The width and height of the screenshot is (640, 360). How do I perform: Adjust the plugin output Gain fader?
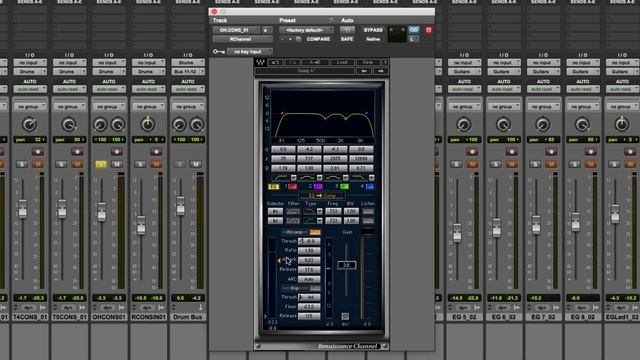coord(347,265)
